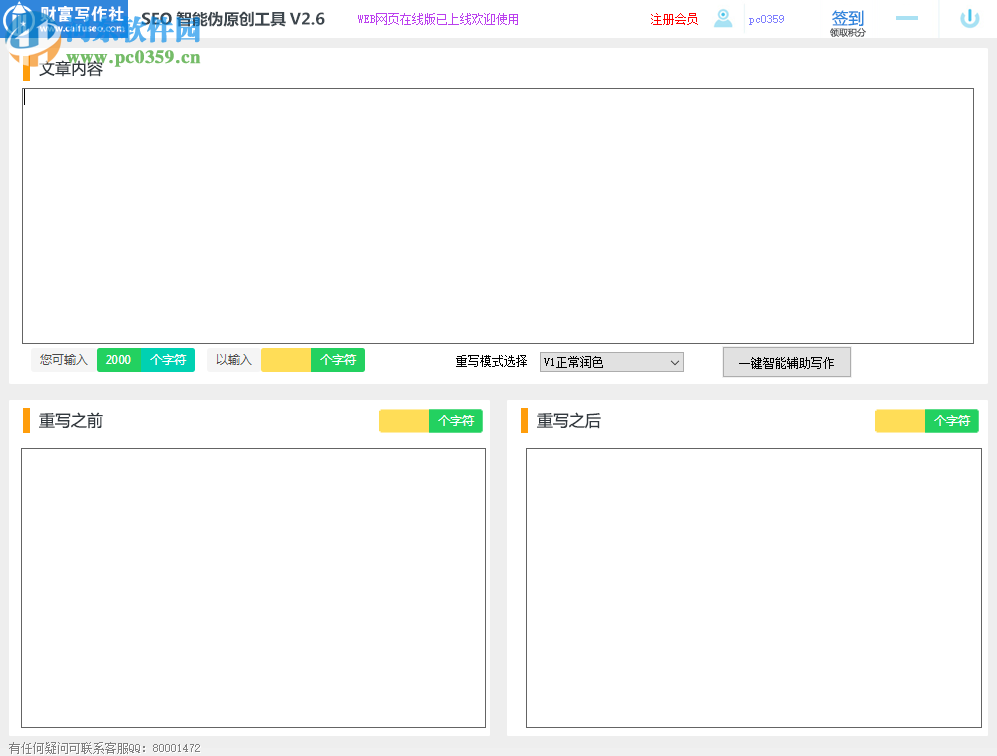Click the WEB网页在线版 announcement link
Viewport: 997px width, 756px height.
pos(437,19)
